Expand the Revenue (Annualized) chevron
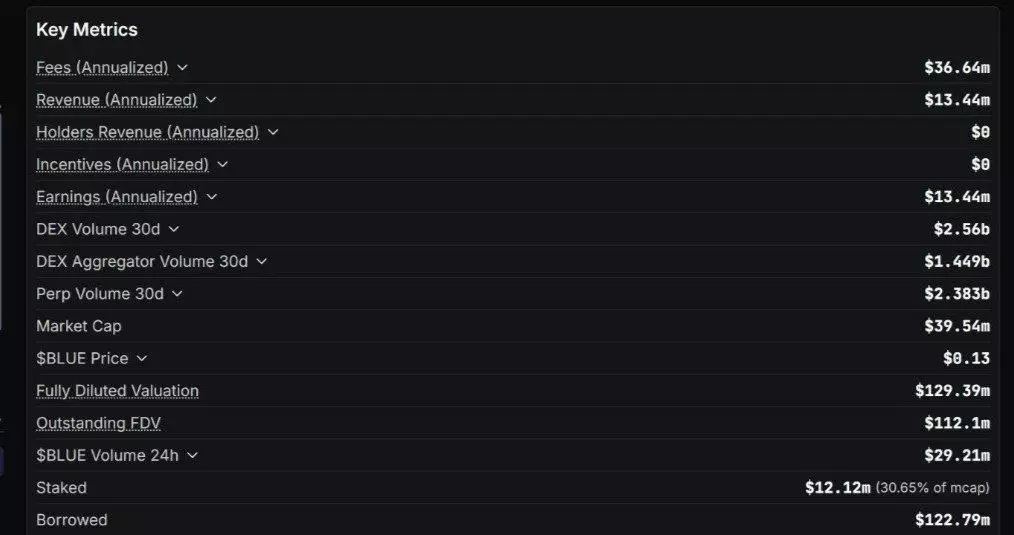This screenshot has height=535, width=1014. pos(211,100)
